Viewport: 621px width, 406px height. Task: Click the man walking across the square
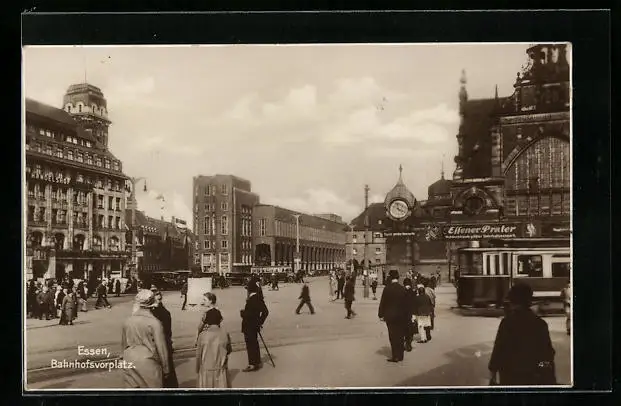305,297
